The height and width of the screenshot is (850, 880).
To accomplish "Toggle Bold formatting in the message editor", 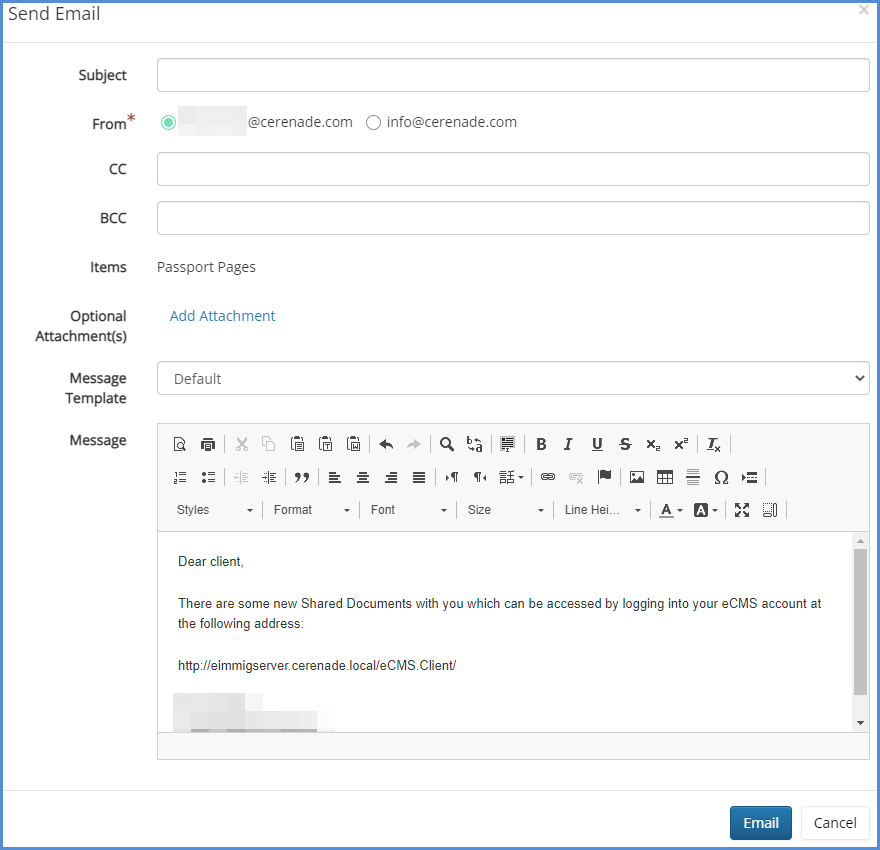I will (x=541, y=445).
